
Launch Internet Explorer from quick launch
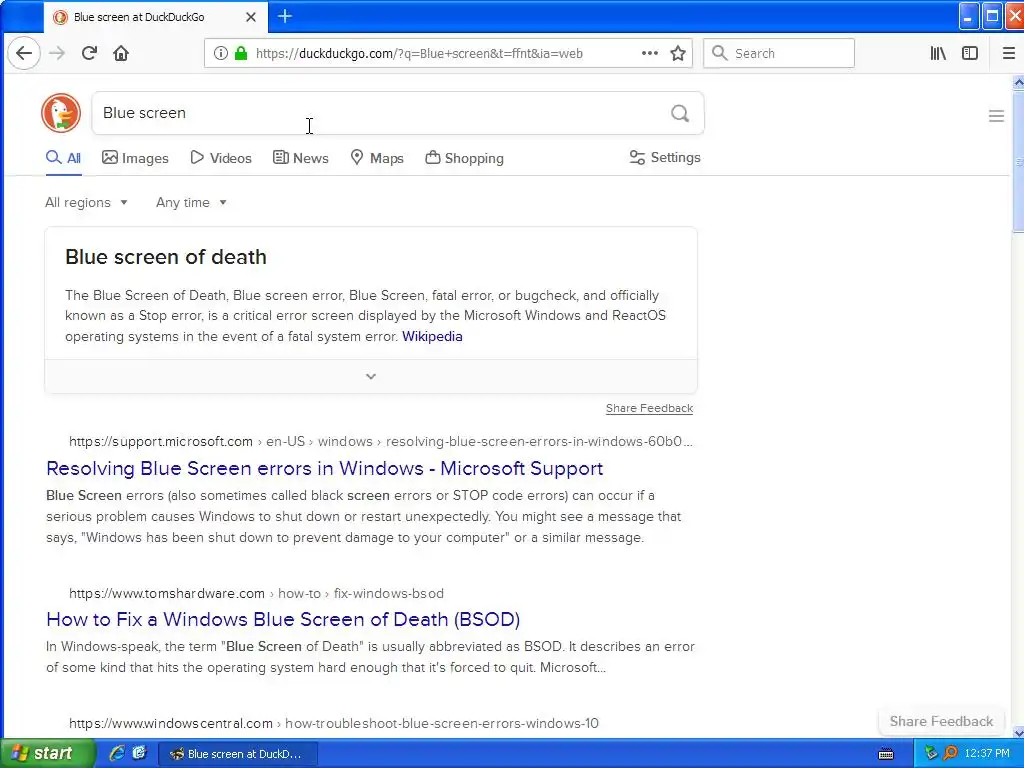pos(116,753)
